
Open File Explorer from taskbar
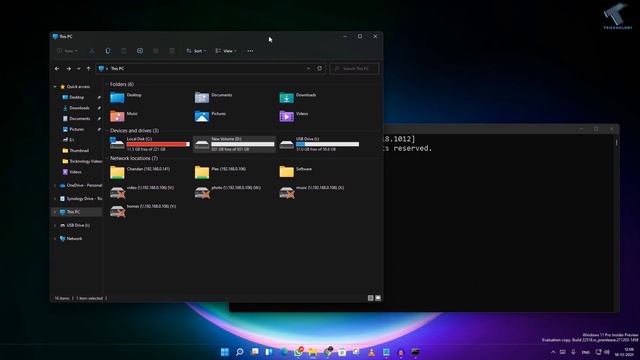pyautogui.click(x=313, y=352)
